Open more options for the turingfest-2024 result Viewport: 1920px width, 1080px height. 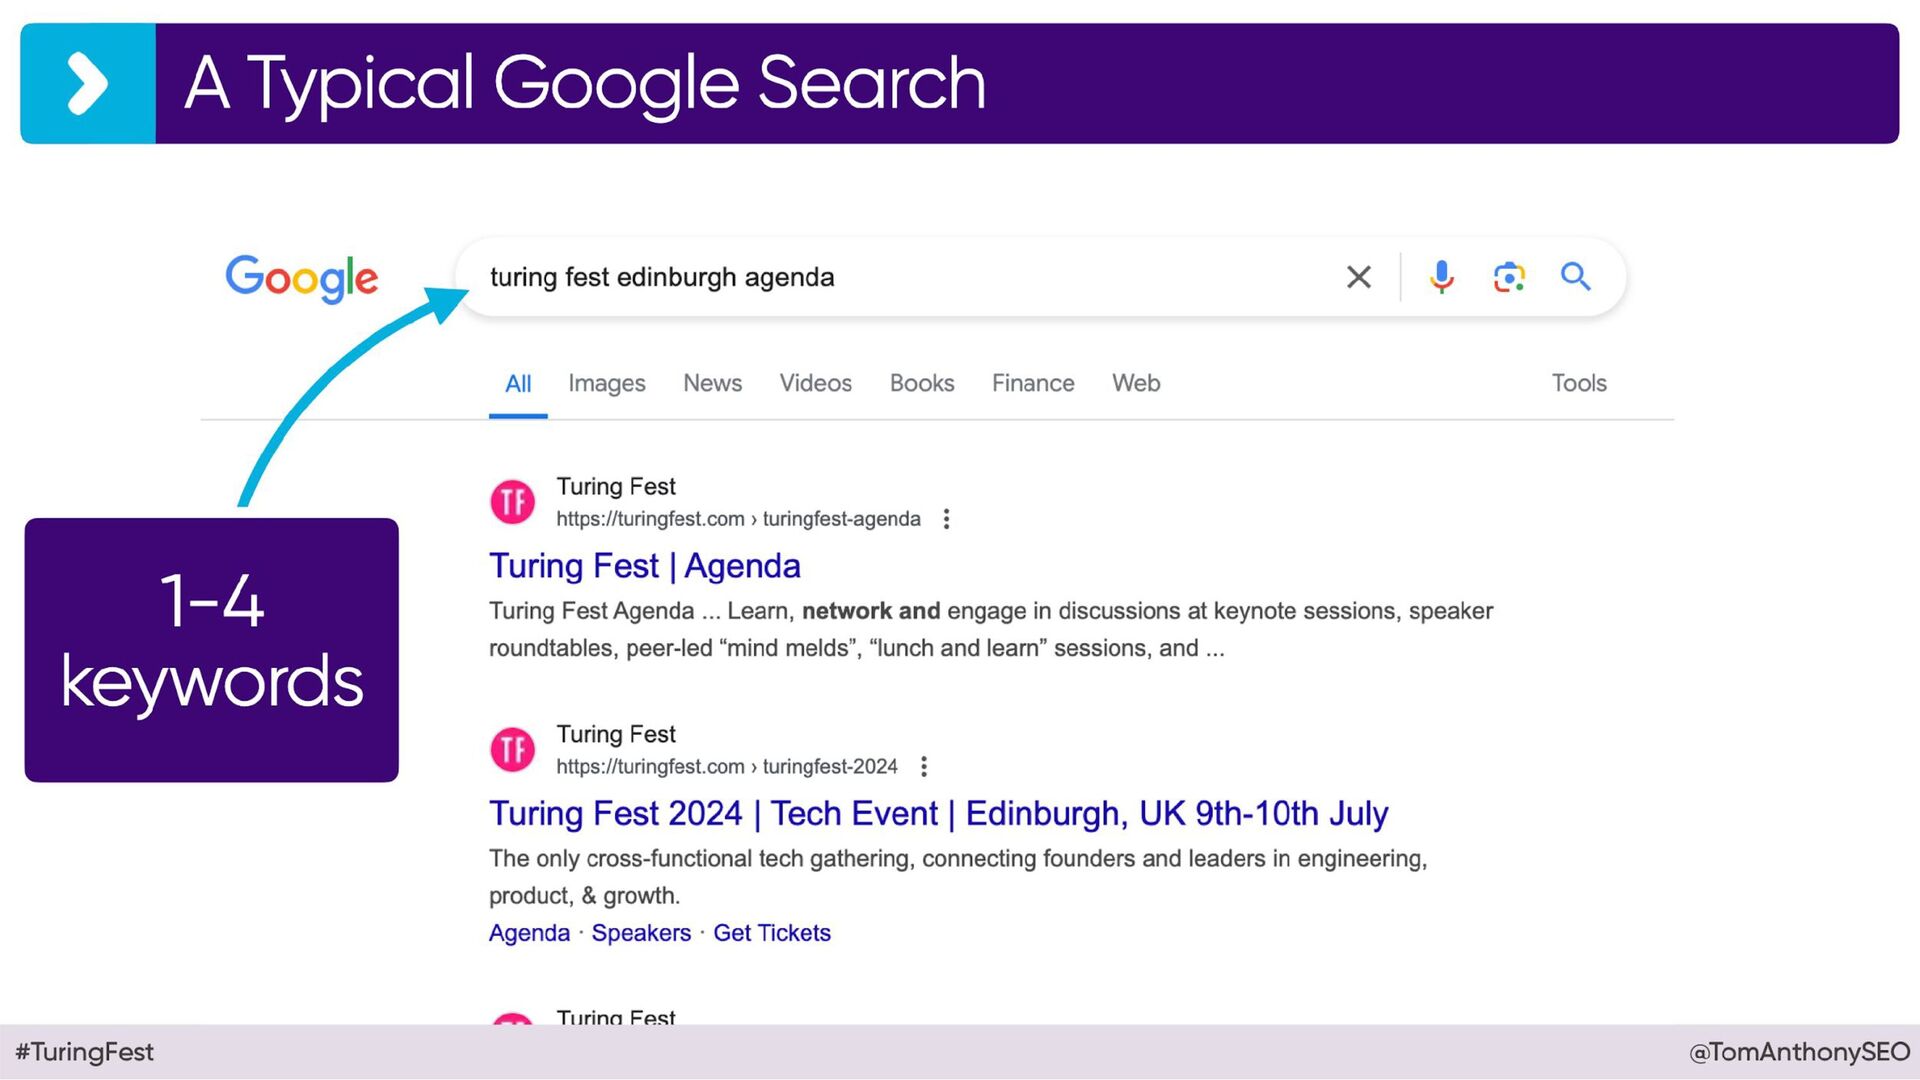pyautogui.click(x=924, y=767)
